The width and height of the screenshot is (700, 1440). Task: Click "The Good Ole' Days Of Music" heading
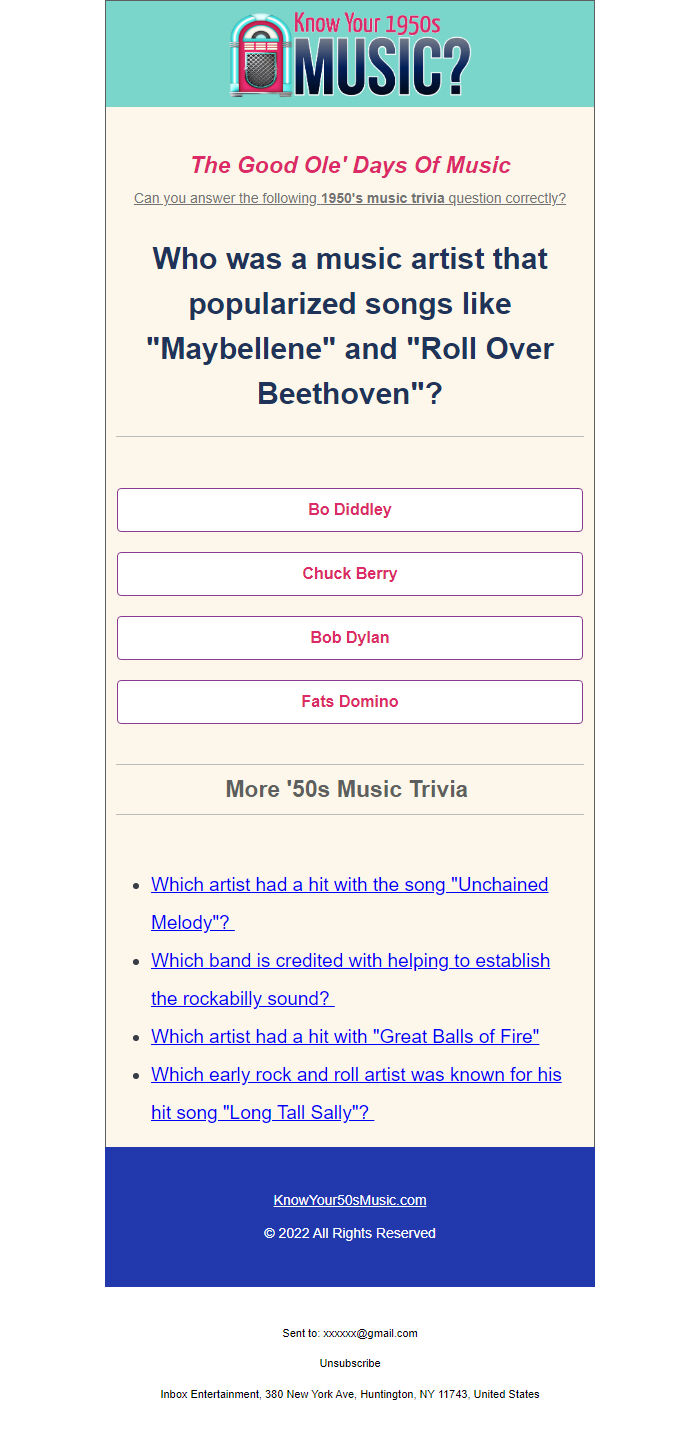[x=350, y=165]
